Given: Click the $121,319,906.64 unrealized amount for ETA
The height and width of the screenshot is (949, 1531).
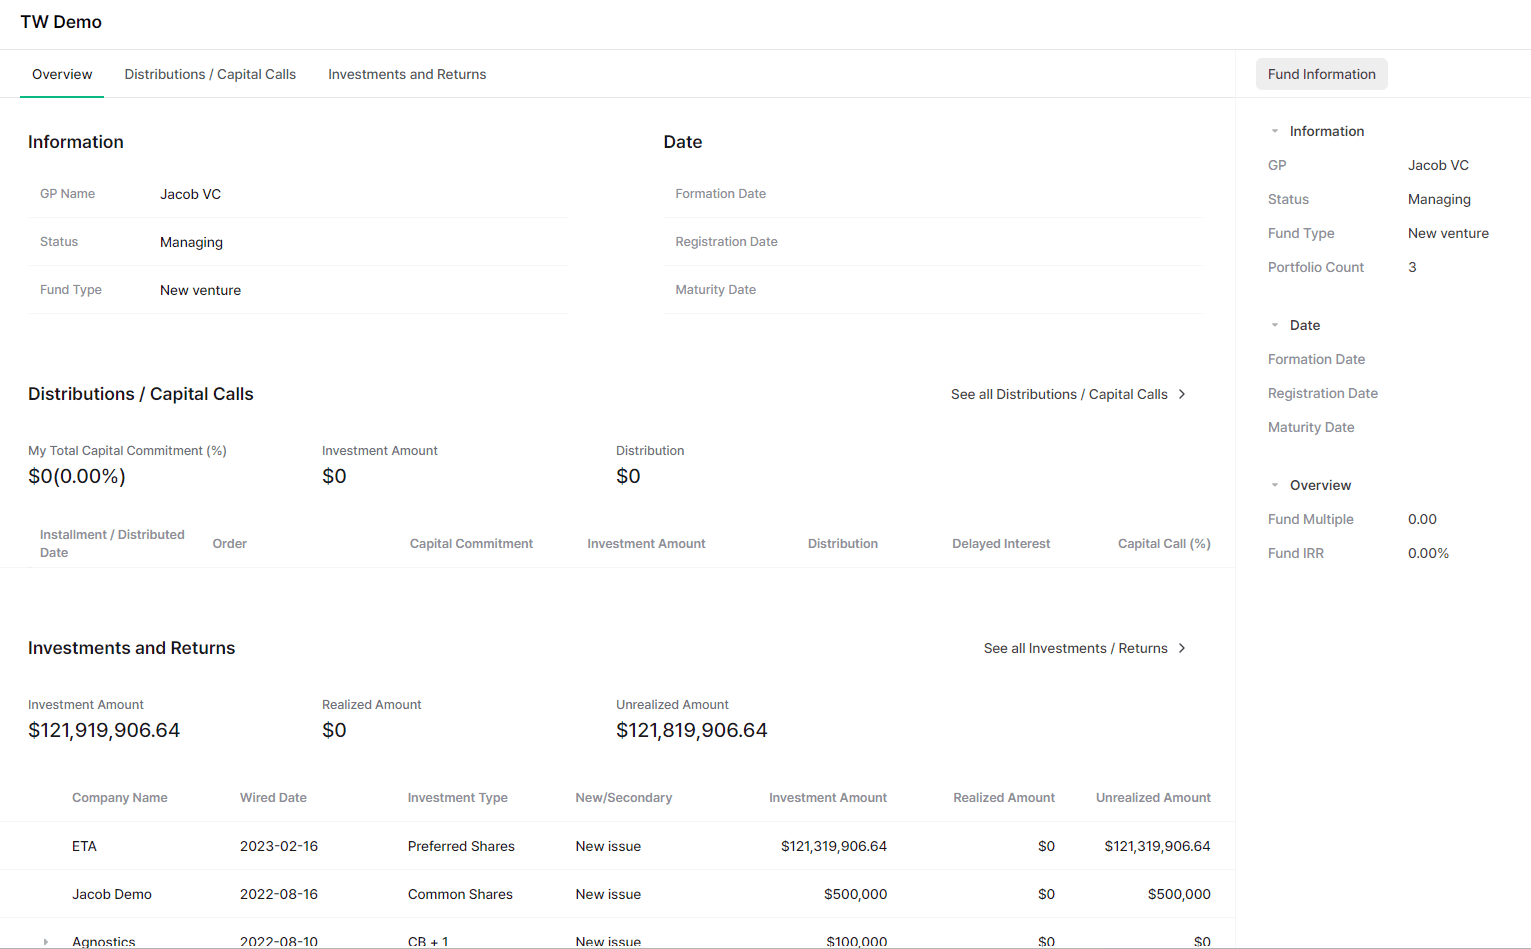Looking at the screenshot, I should point(1157,846).
